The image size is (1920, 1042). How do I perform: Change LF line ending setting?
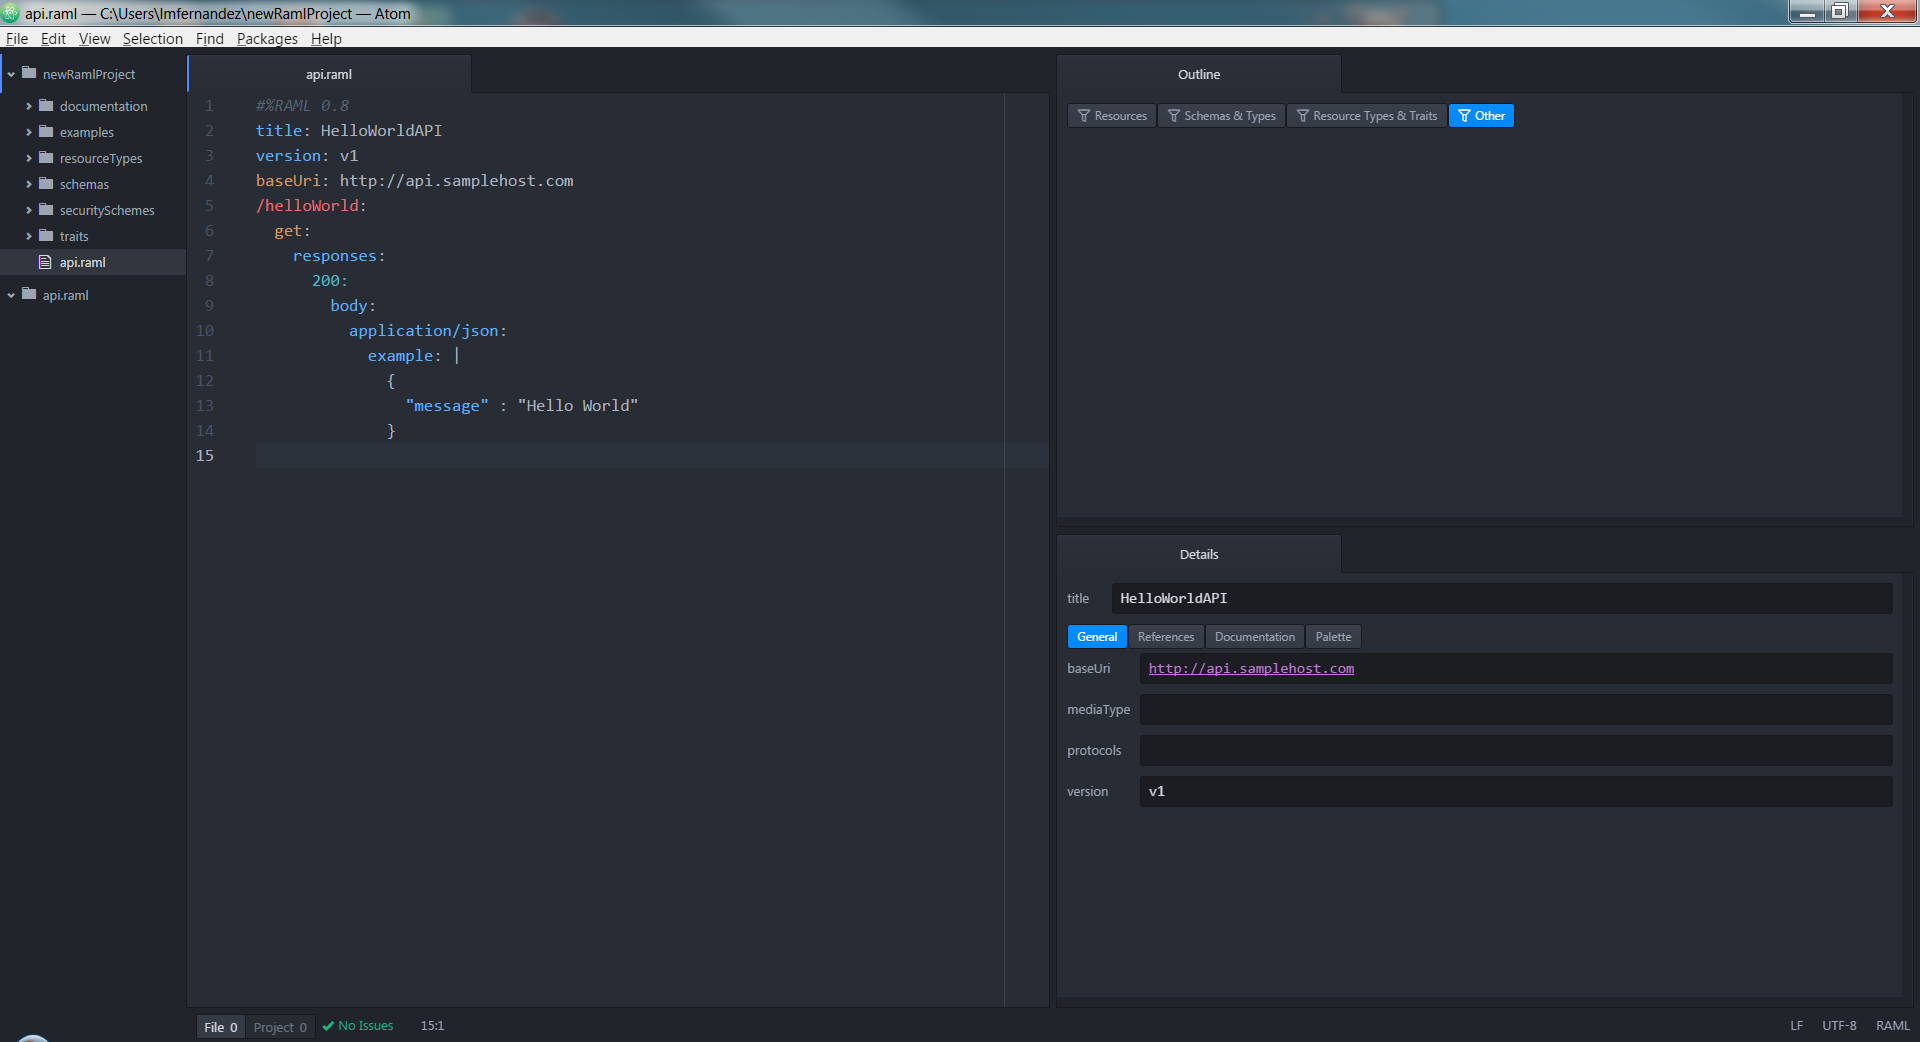1796,1026
